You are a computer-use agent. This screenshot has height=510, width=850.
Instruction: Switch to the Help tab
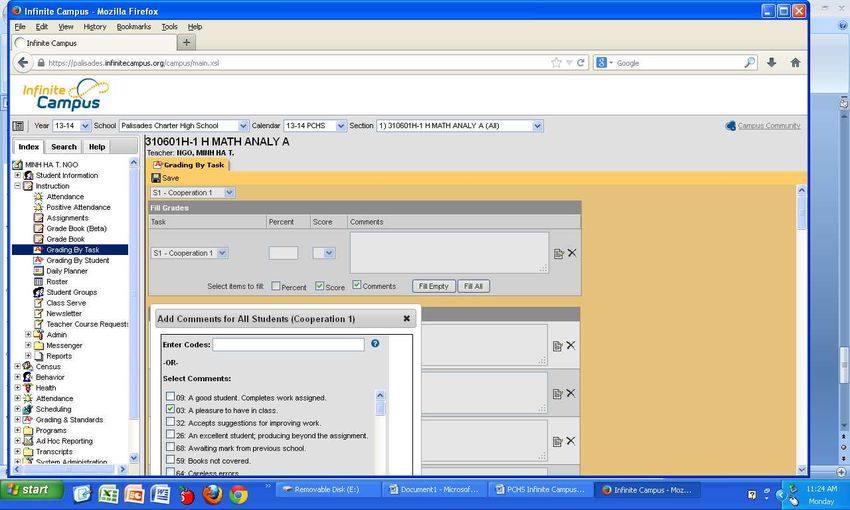(97, 147)
